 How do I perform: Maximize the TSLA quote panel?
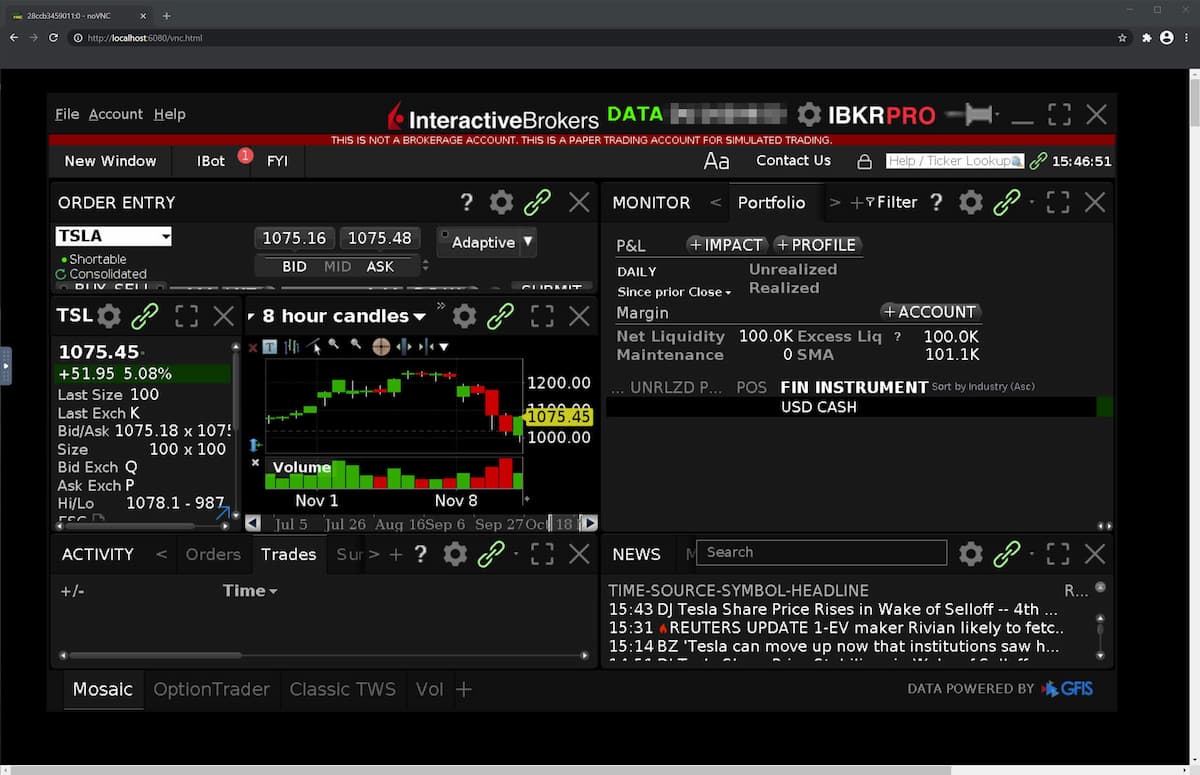[186, 316]
